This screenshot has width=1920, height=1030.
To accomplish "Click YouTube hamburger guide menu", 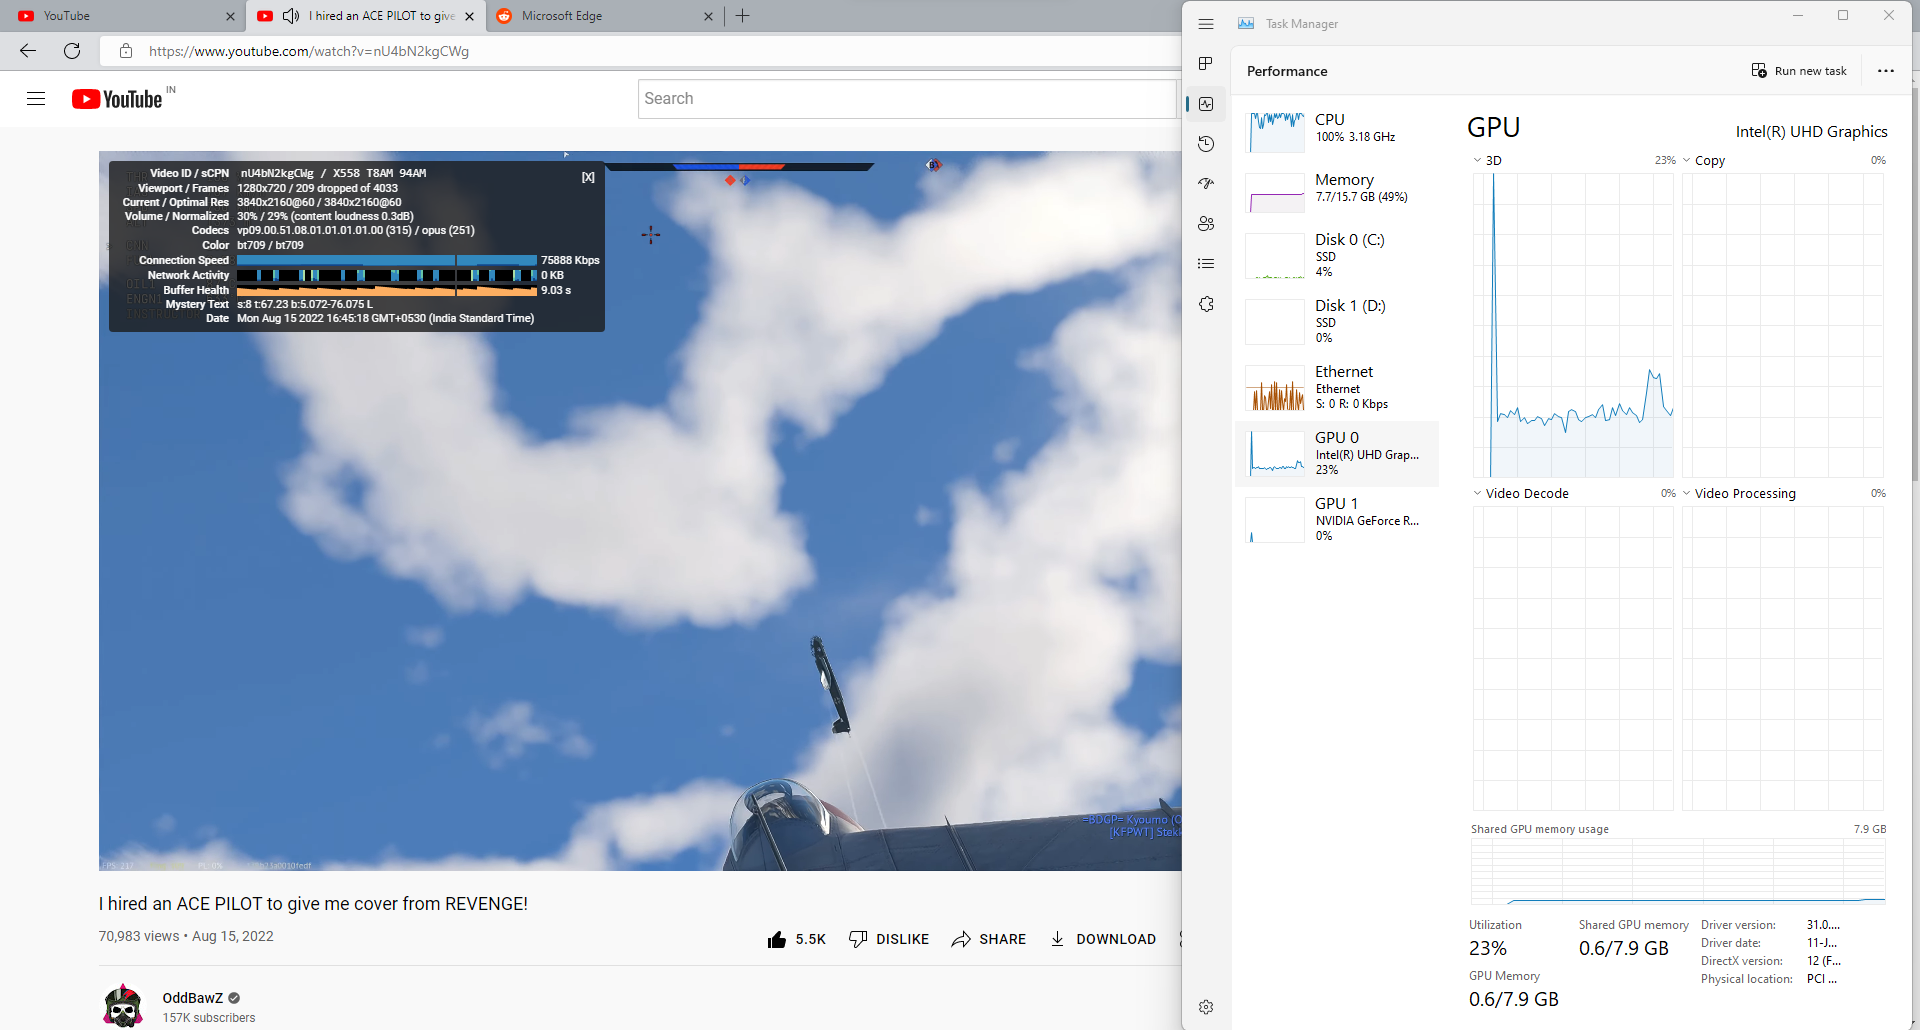I will click(x=36, y=98).
